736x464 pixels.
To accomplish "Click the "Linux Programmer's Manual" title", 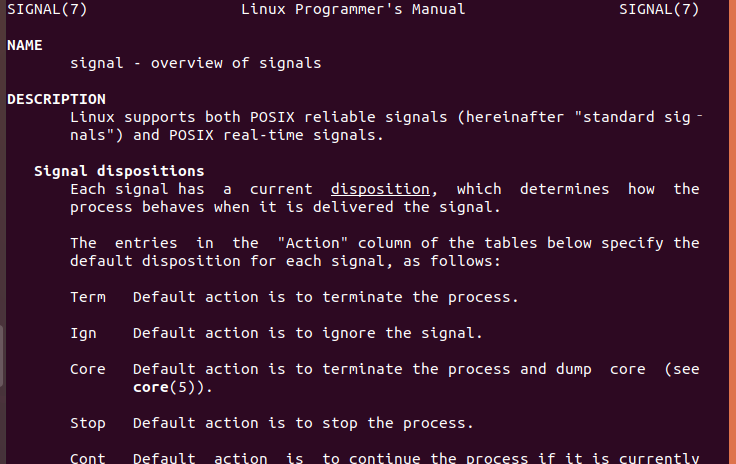I will 353,9.
